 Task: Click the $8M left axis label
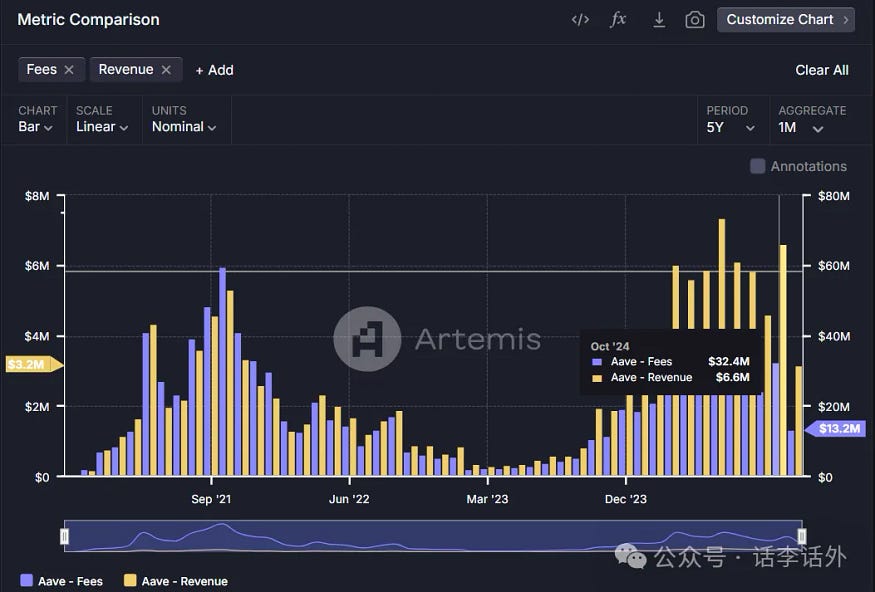(x=37, y=196)
